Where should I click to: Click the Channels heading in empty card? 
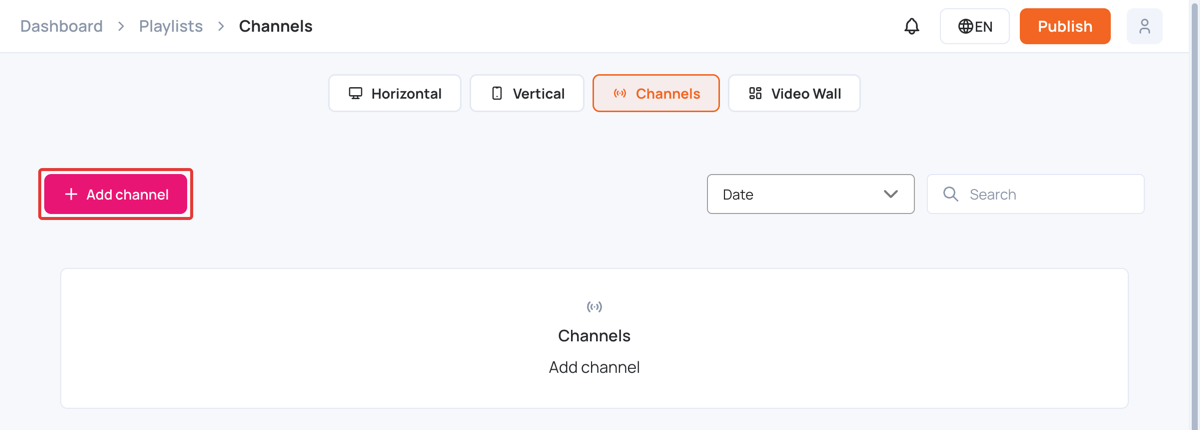[x=594, y=336]
